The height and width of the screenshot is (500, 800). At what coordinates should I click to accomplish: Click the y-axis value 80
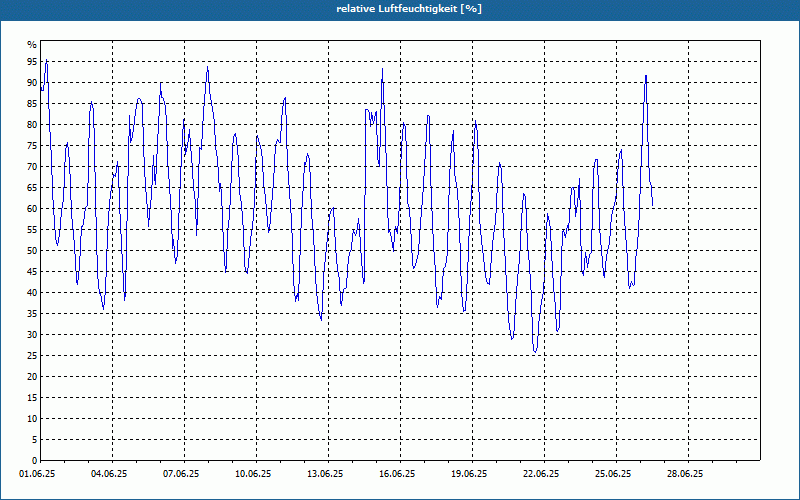point(32,124)
